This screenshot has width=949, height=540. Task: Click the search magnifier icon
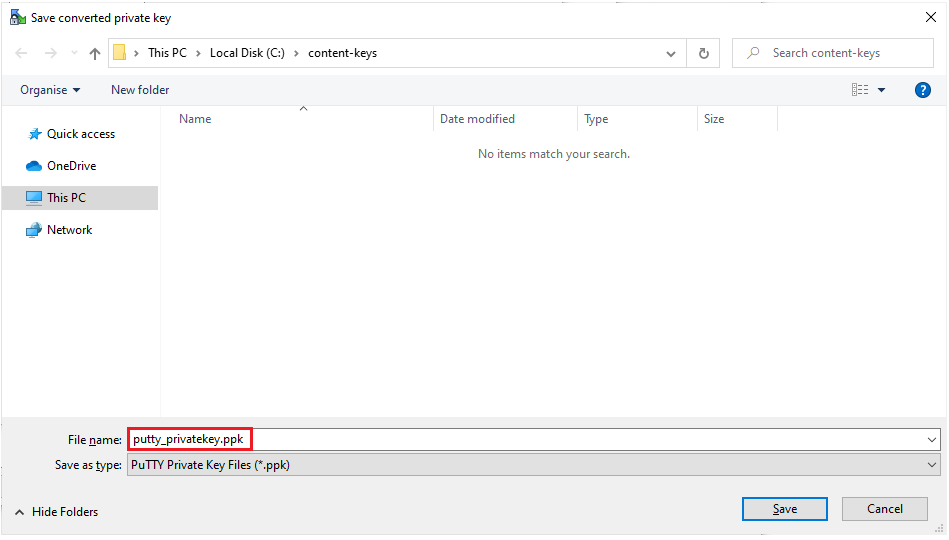[x=753, y=53]
